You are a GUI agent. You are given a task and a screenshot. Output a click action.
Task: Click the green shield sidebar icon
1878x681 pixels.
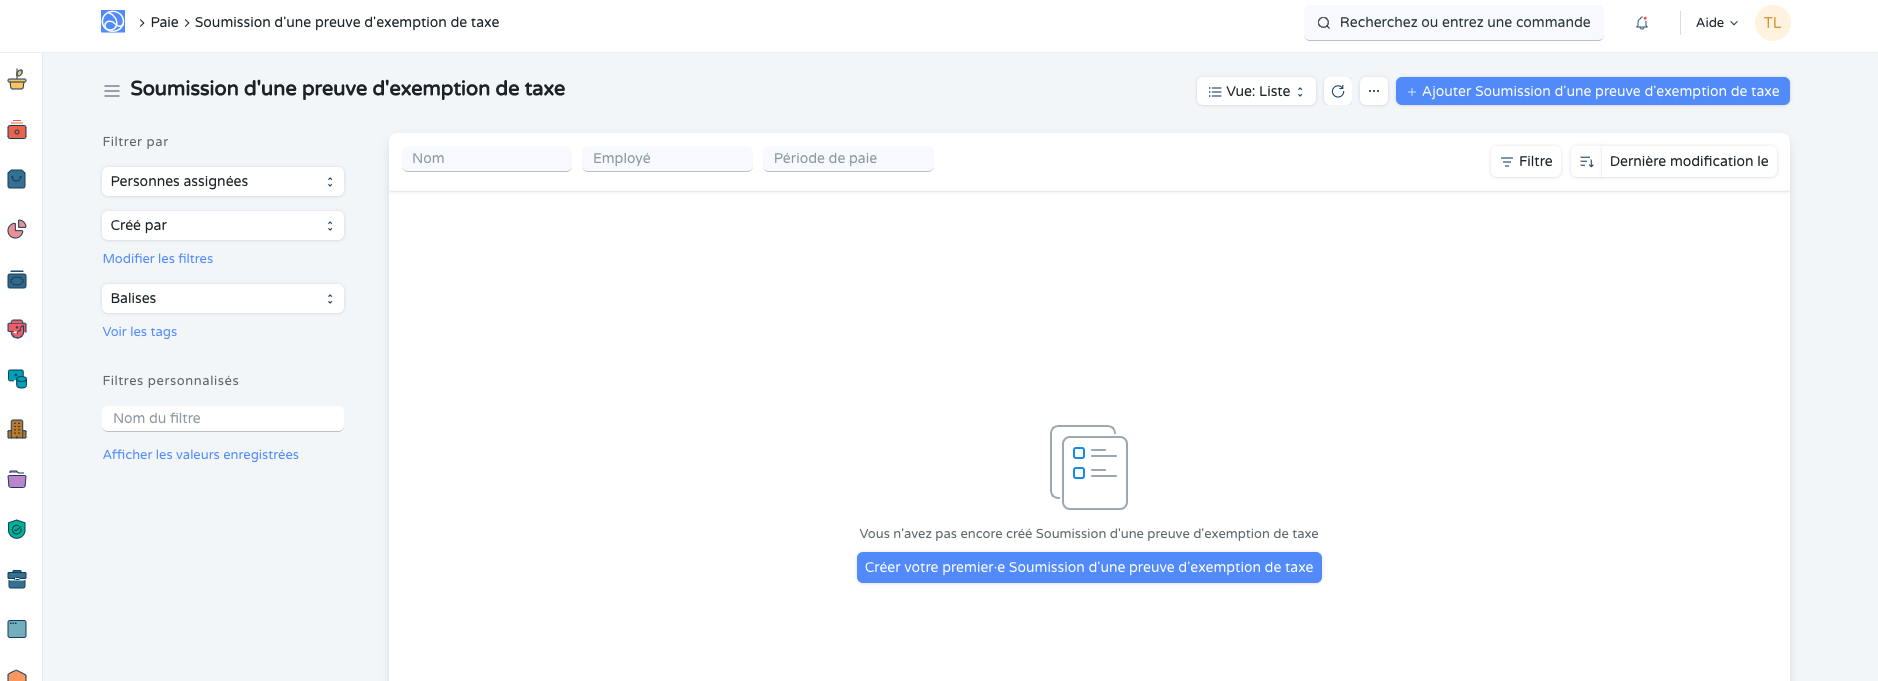click(x=17, y=529)
